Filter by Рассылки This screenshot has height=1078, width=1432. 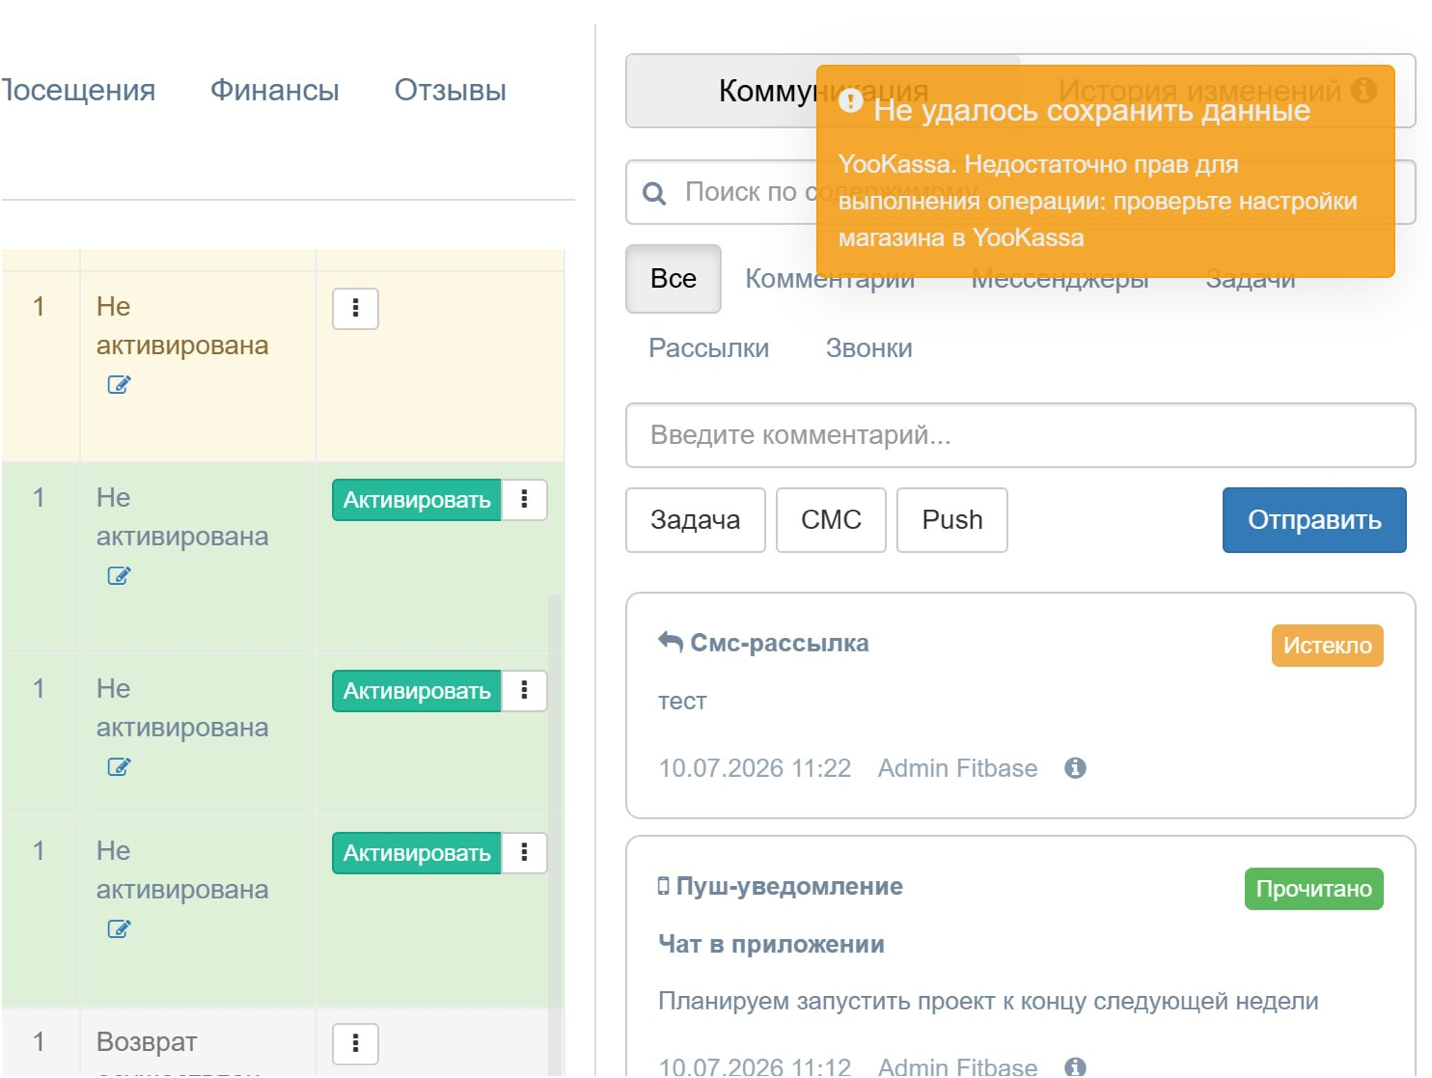(708, 348)
